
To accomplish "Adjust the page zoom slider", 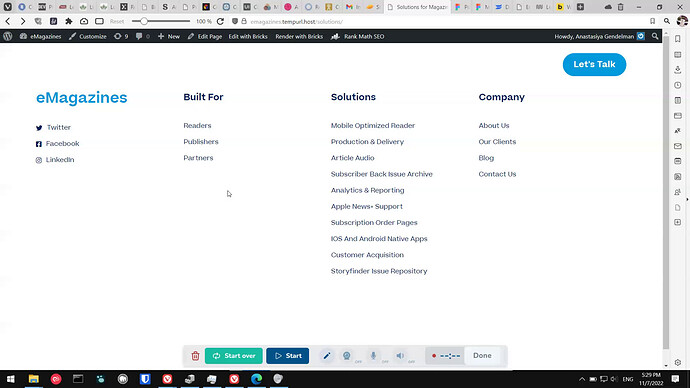I will (161, 21).
